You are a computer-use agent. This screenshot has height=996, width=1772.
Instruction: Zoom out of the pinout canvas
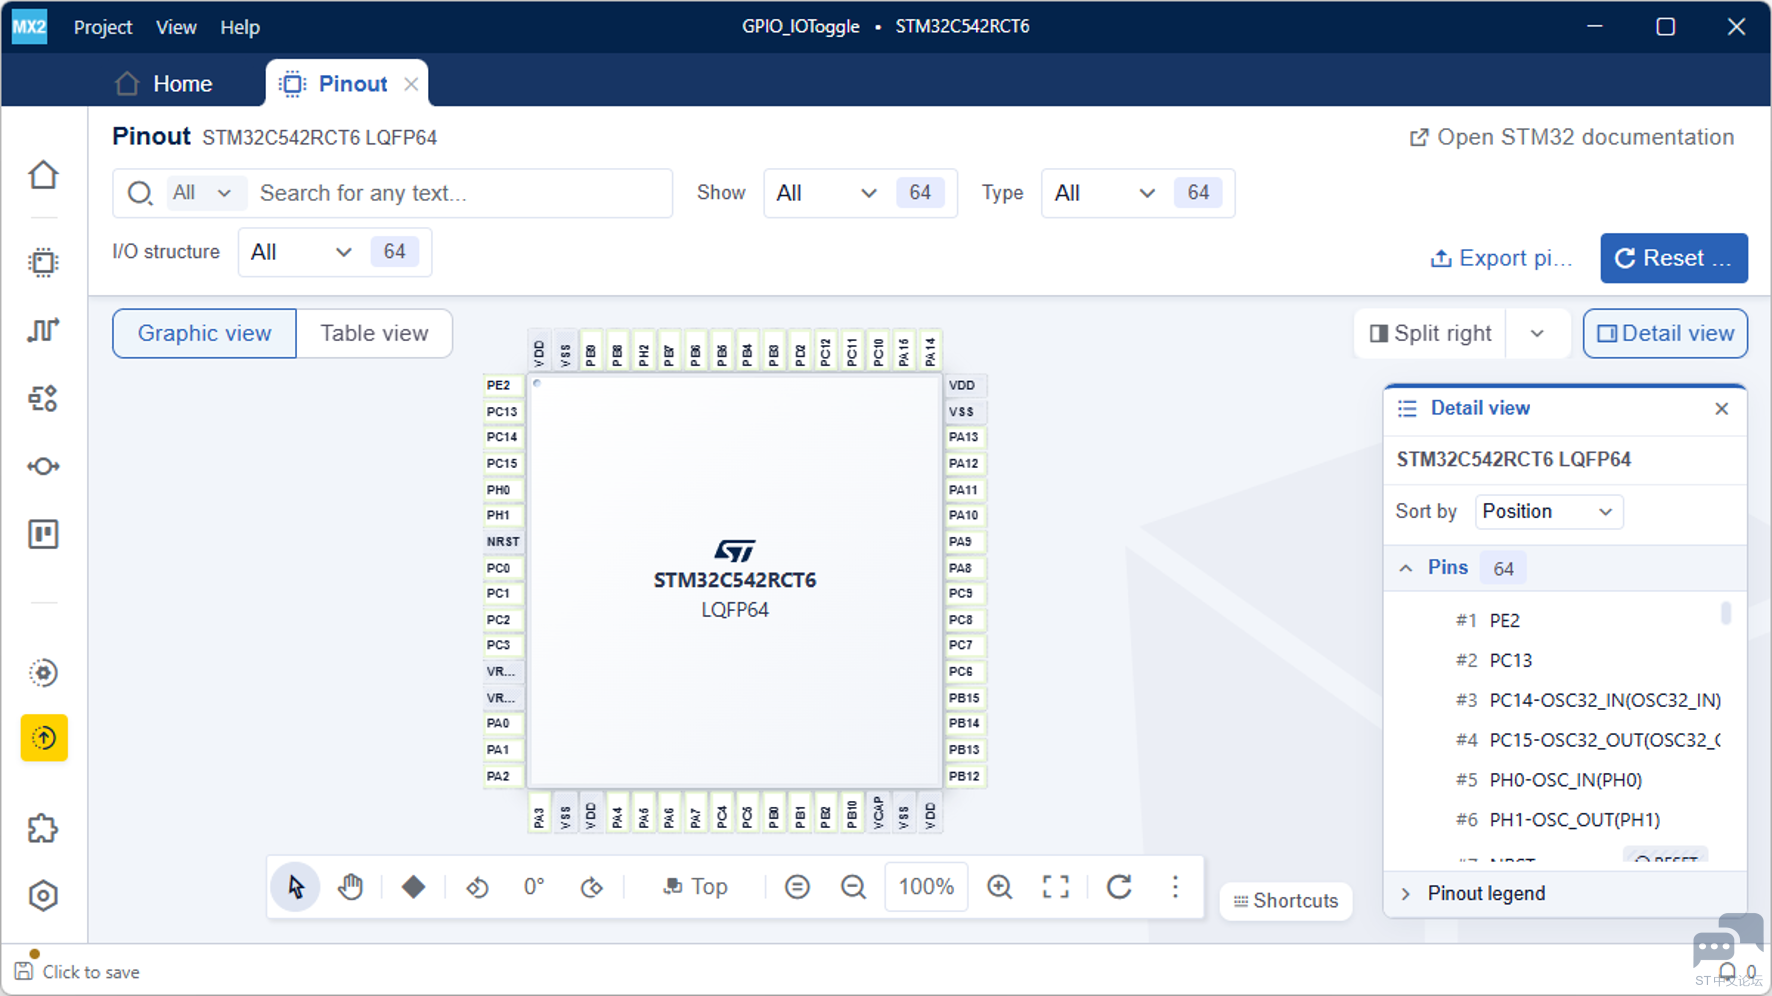[x=853, y=887]
